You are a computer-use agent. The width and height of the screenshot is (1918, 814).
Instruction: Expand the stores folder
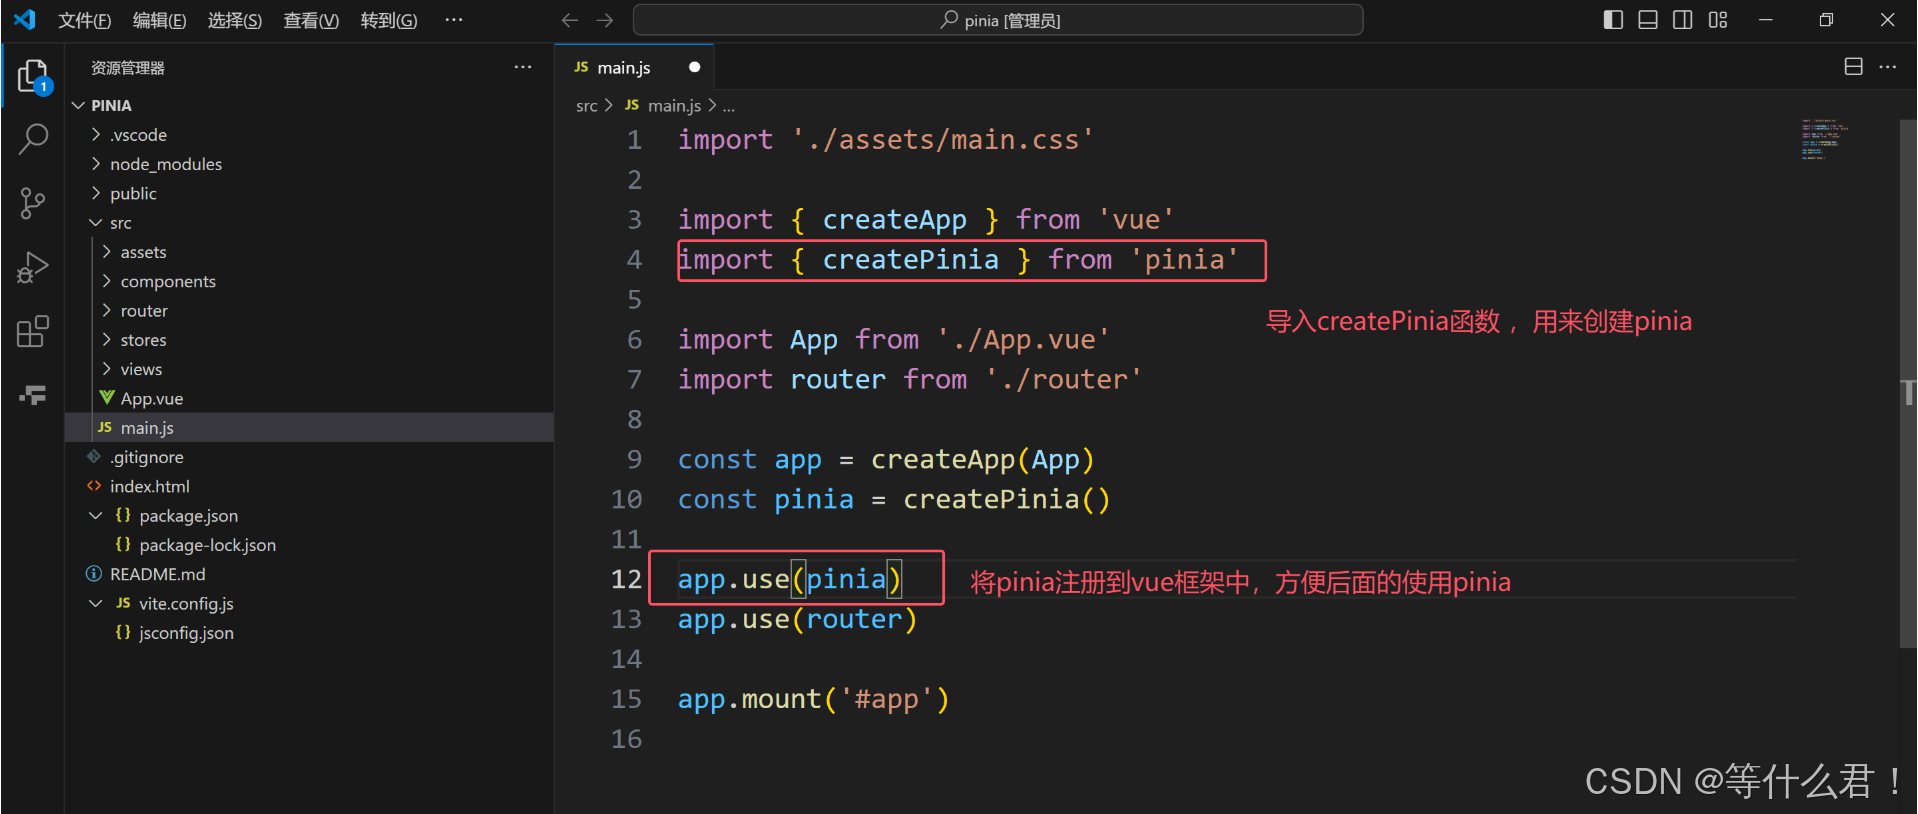pyautogui.click(x=106, y=339)
